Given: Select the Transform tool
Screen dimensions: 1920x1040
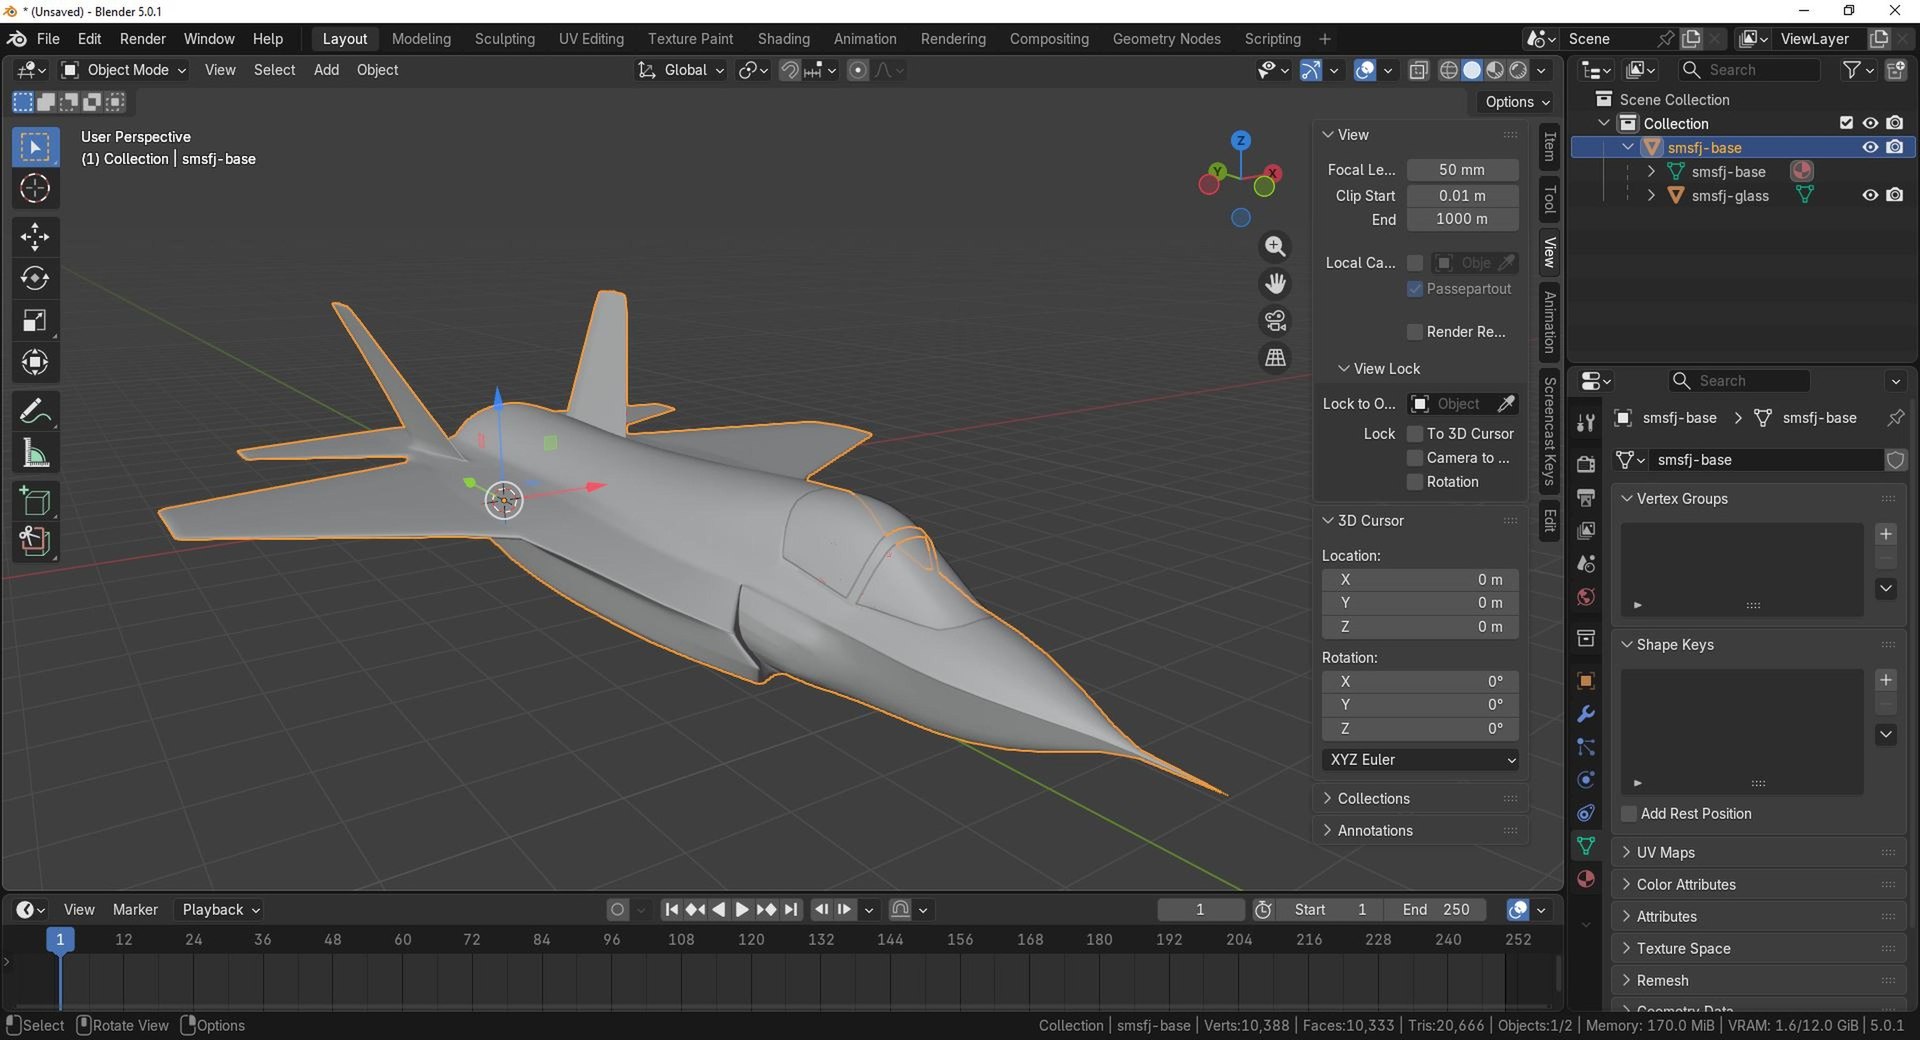Looking at the screenshot, I should tap(35, 362).
